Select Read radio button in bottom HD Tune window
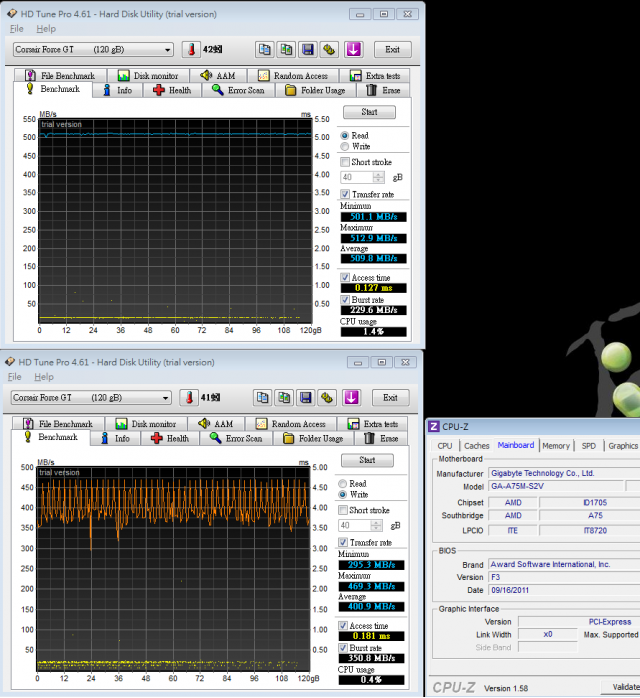Image resolution: width=640 pixels, height=698 pixels. pos(342,483)
